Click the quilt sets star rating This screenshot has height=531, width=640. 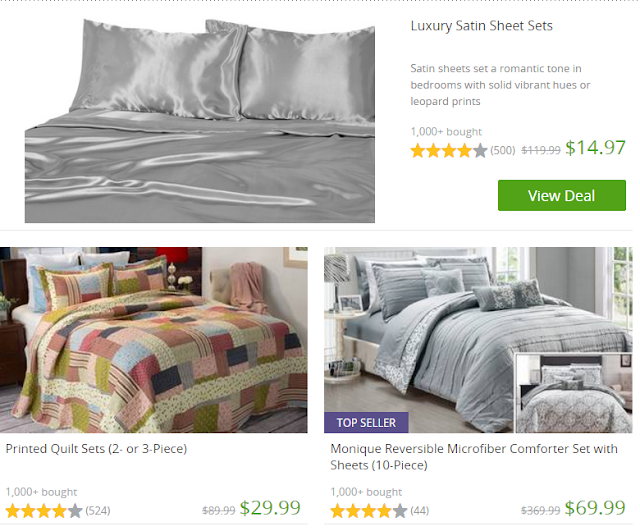click(43, 511)
